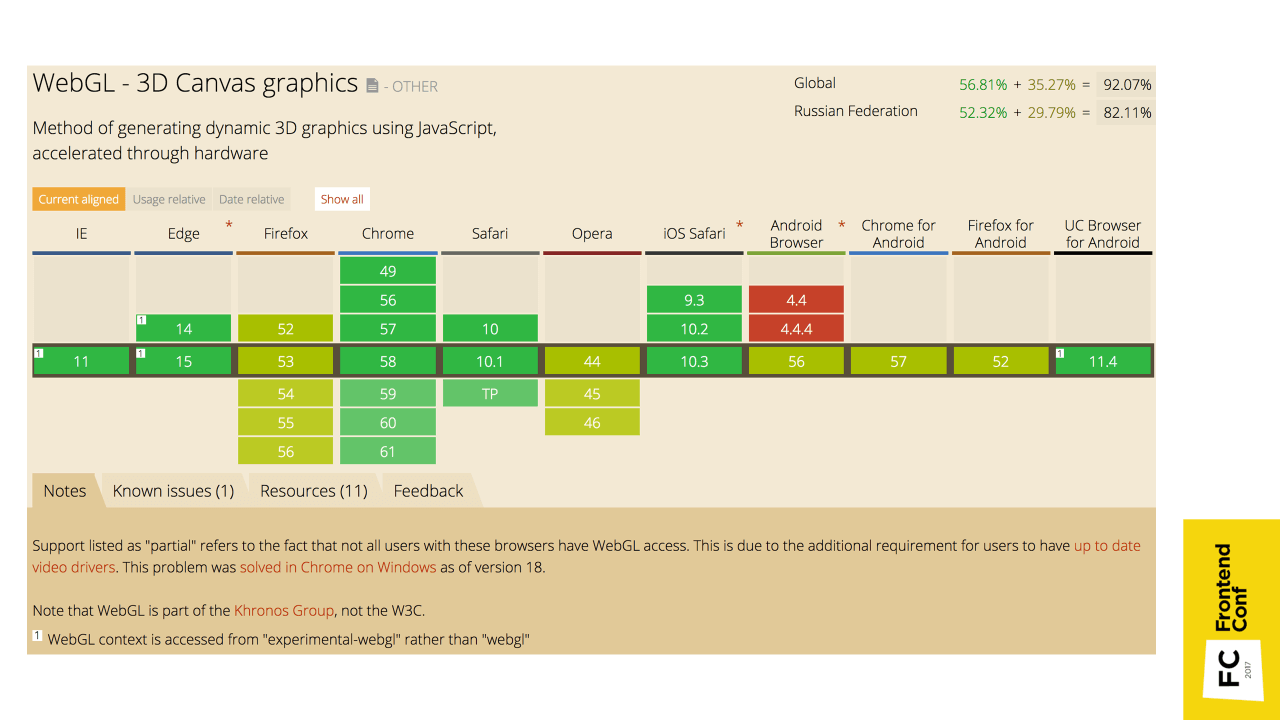
Task: Switch to the Date relative view
Action: coord(252,199)
